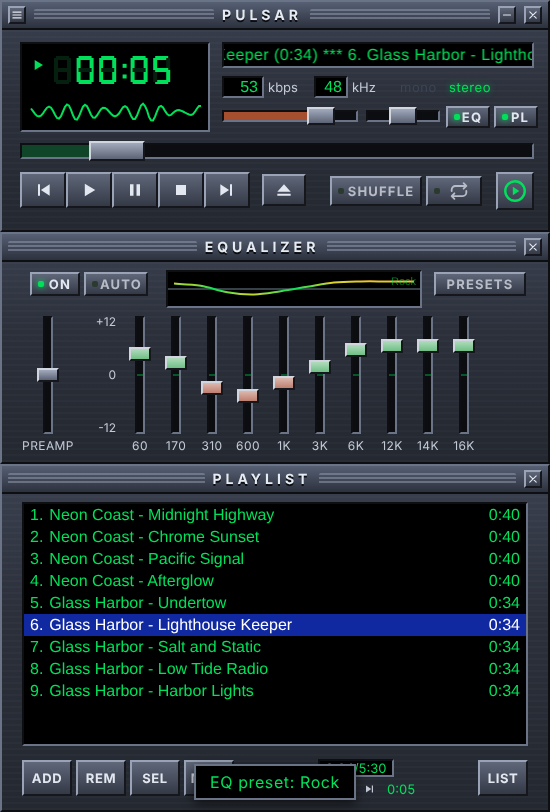Screen dimensions: 550x812
Task: Click the elapsed time display 00:05
Action: click(x=123, y=70)
